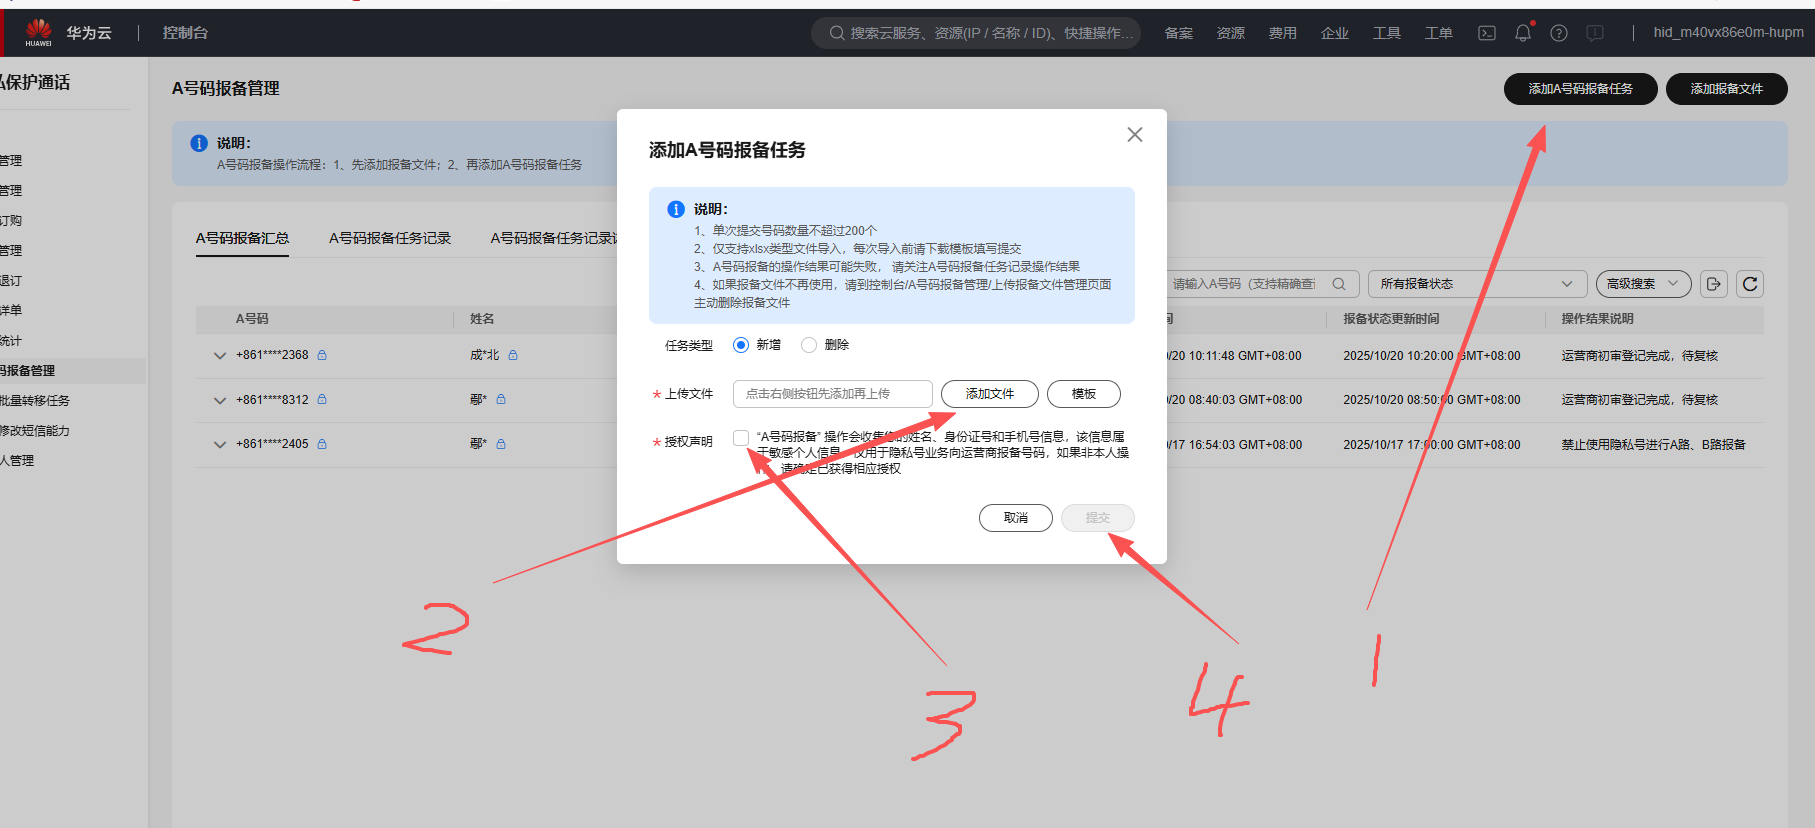Click the feedback chat icon in top bar

[1595, 33]
